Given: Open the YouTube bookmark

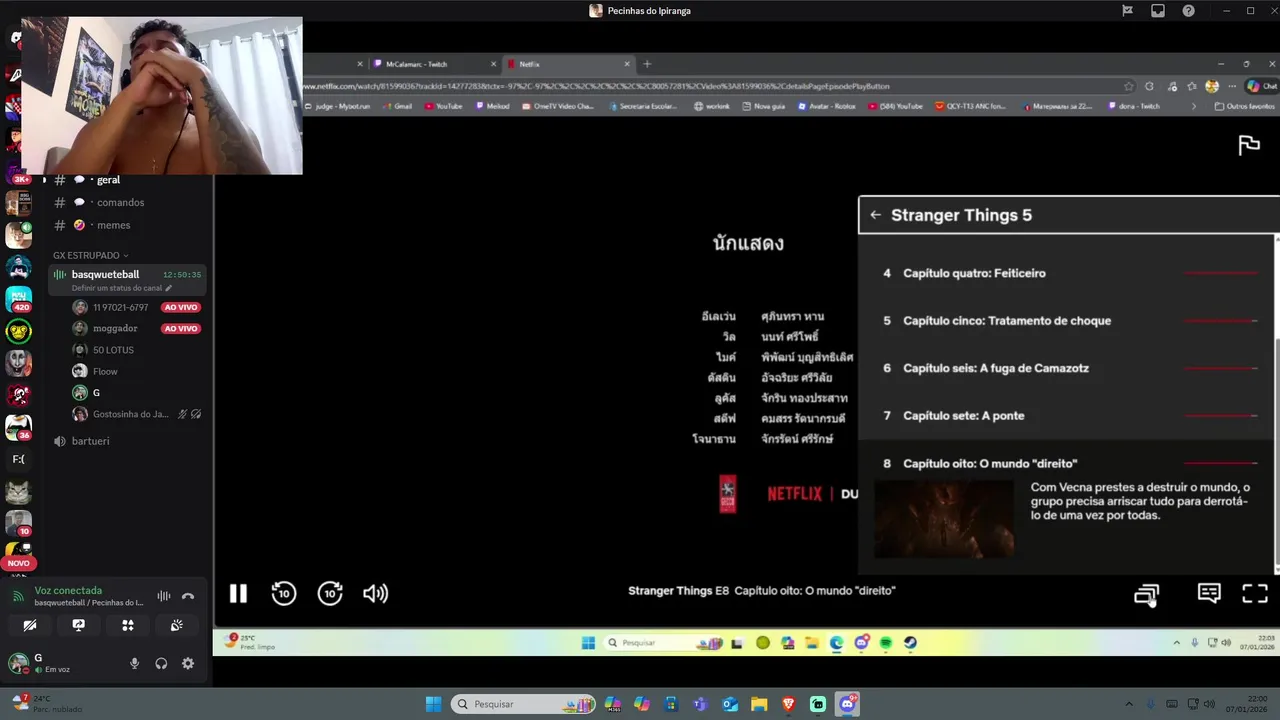Looking at the screenshot, I should (444, 106).
